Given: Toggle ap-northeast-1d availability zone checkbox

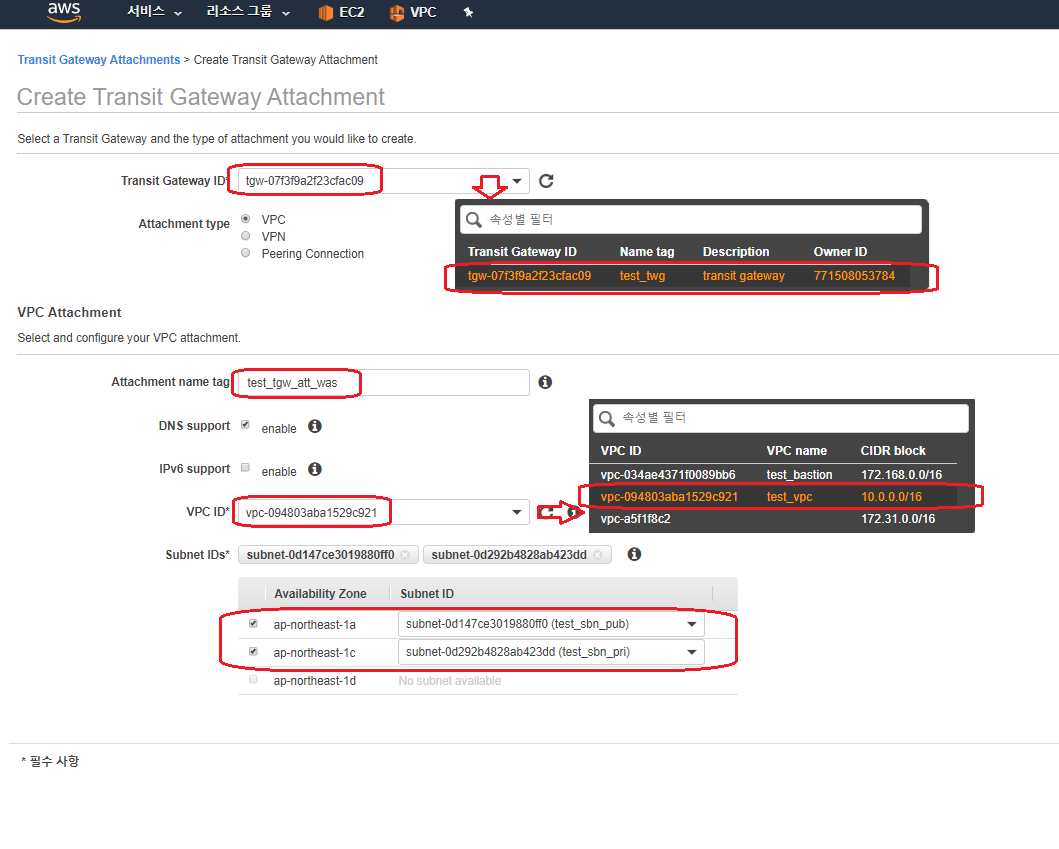Looking at the screenshot, I should point(253,679).
